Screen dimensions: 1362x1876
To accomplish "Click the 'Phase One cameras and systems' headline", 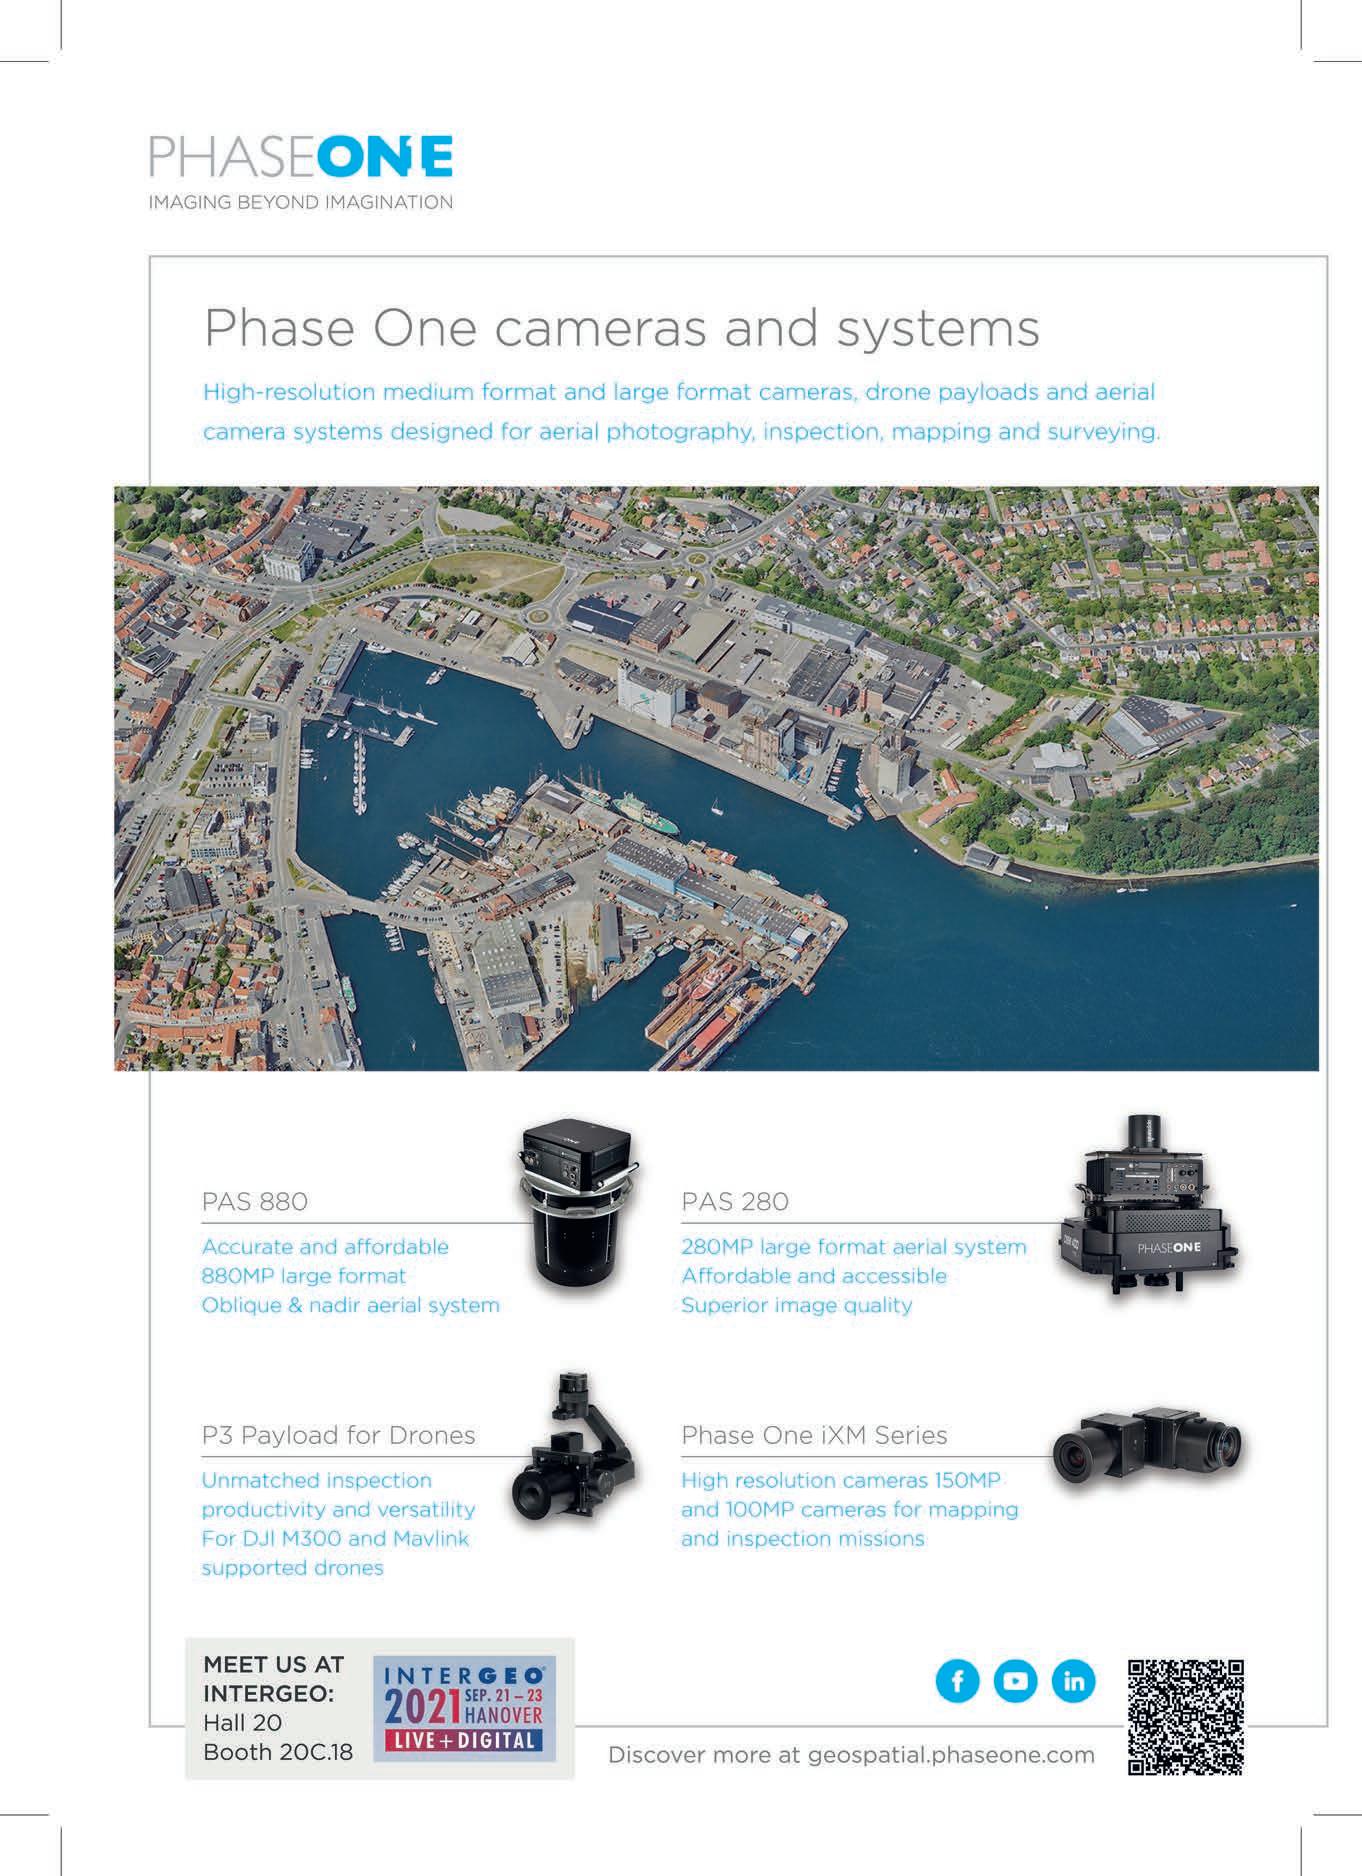I will coord(621,328).
